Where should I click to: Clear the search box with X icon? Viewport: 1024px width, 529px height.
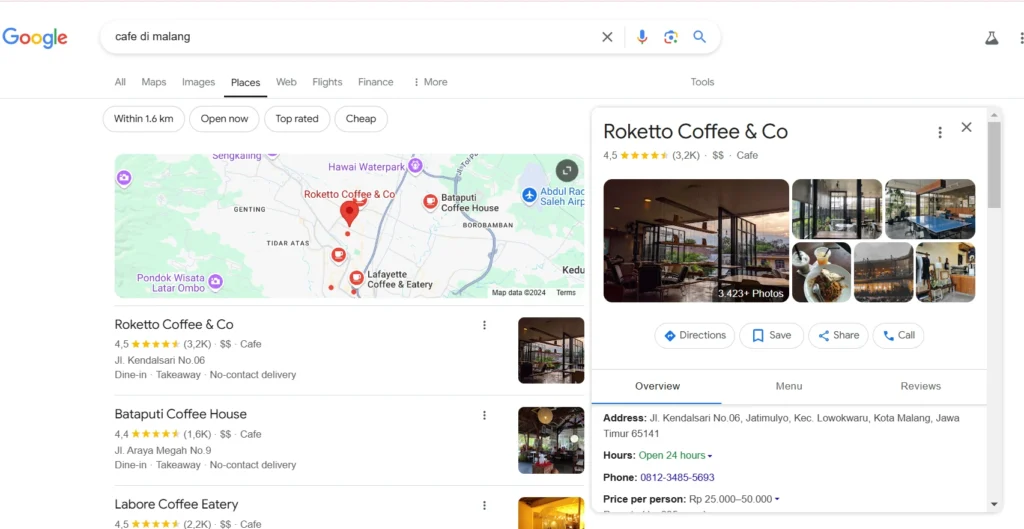(607, 37)
